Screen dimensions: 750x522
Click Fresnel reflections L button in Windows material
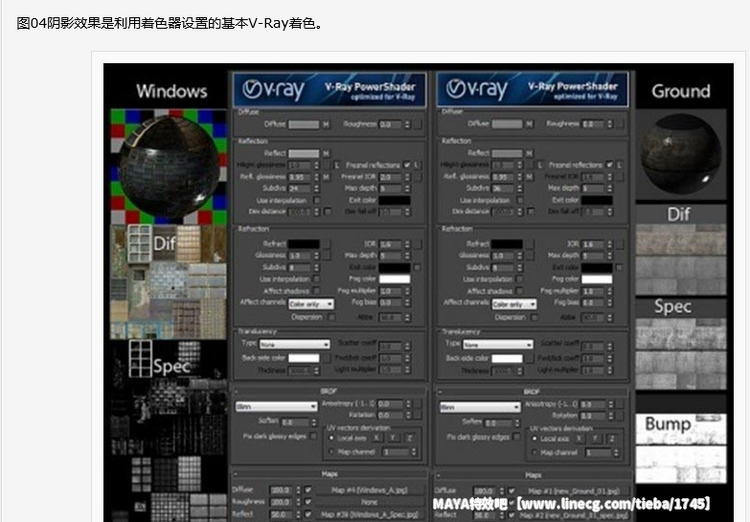coord(417,165)
